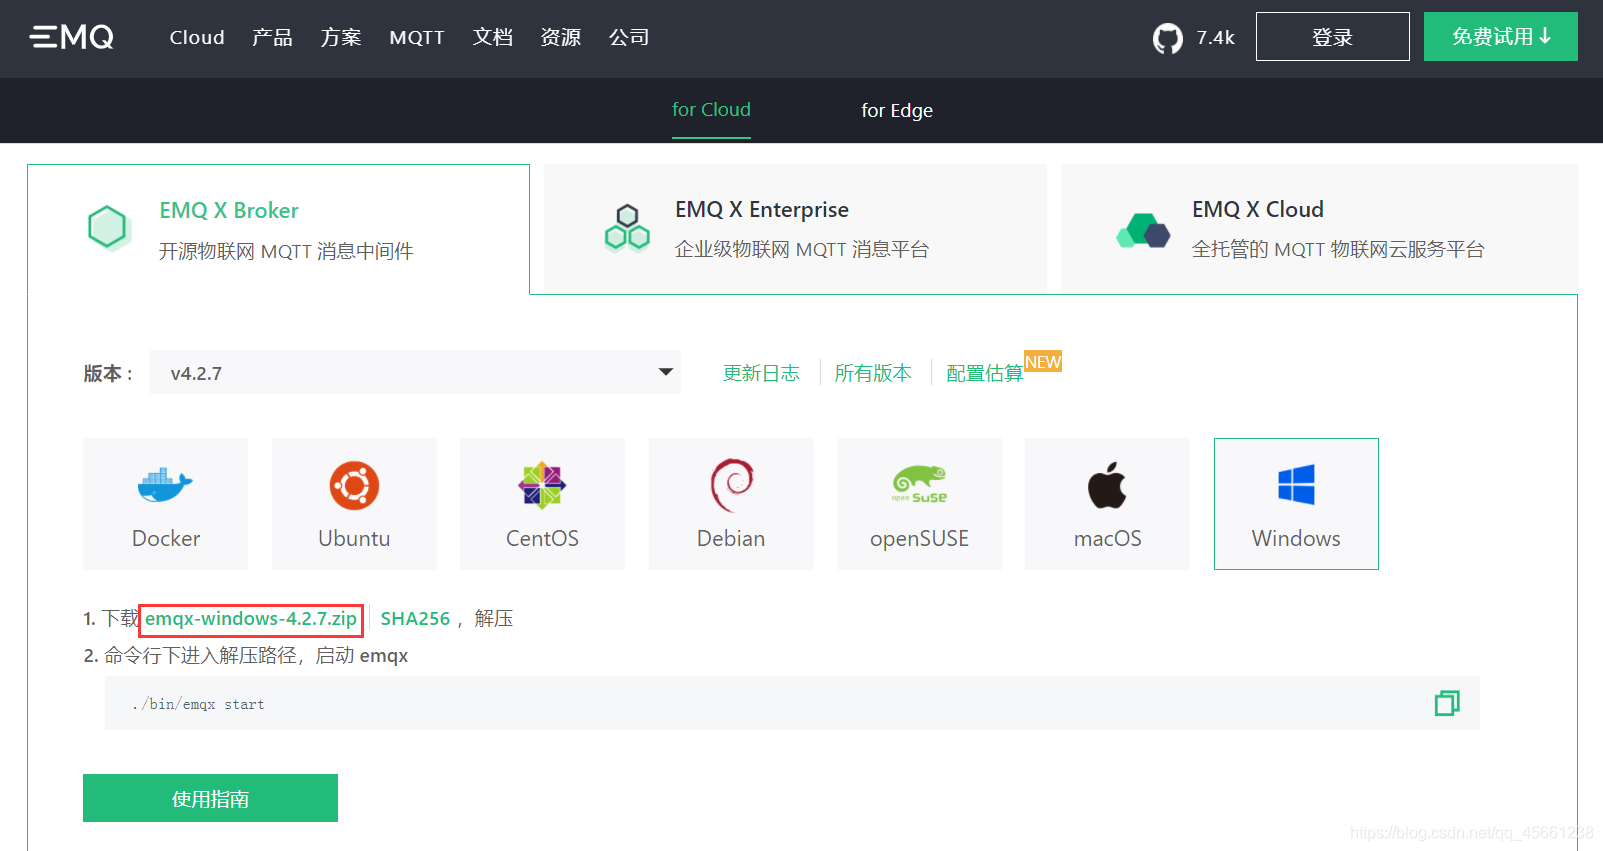Click 全托管的 MQTT 物联网云服务平台 subtitle
1603x851 pixels.
click(x=1338, y=249)
